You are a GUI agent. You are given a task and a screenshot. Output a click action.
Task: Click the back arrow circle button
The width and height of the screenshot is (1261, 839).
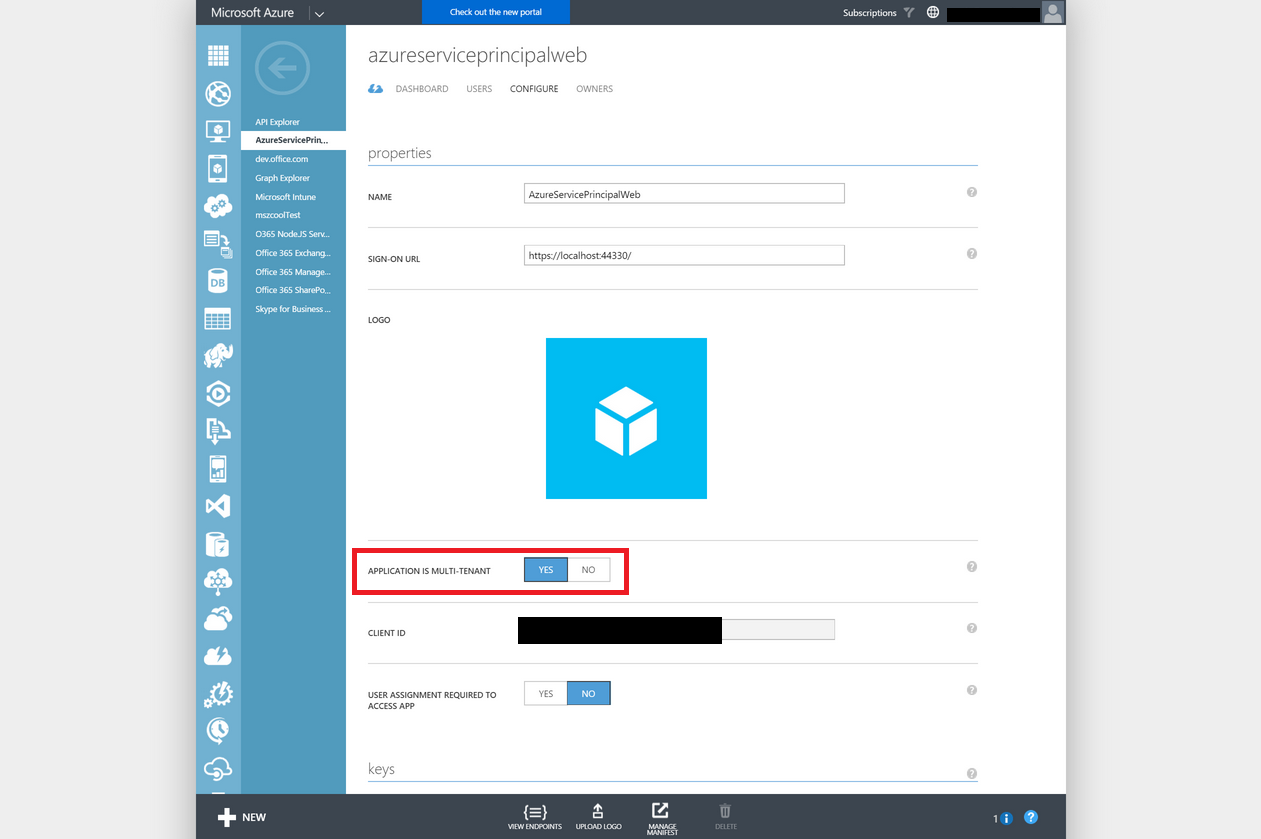pyautogui.click(x=283, y=68)
